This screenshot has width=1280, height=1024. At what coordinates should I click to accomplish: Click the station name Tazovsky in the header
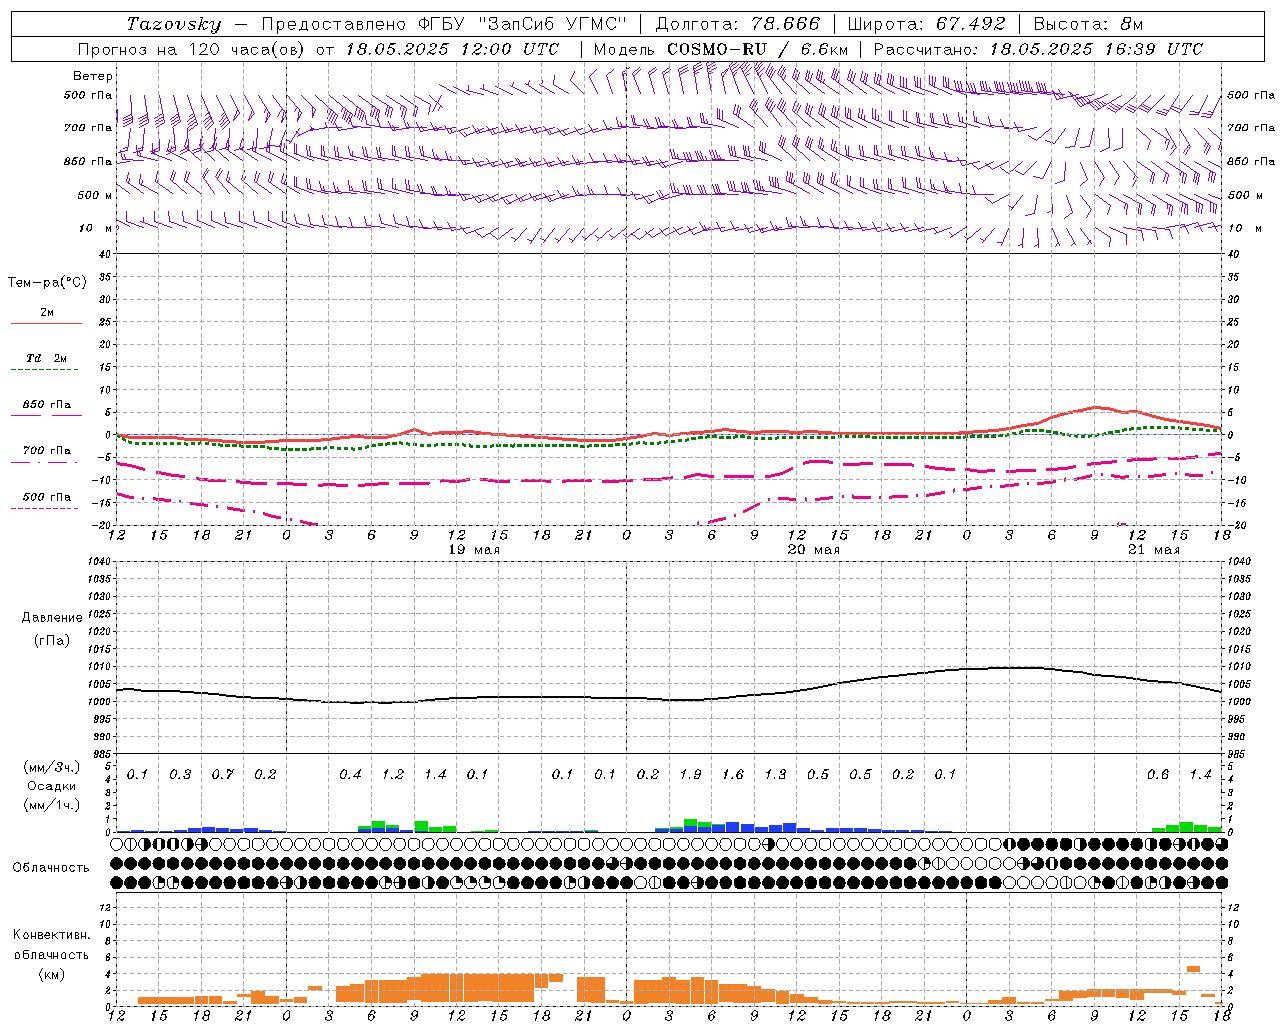coord(173,24)
